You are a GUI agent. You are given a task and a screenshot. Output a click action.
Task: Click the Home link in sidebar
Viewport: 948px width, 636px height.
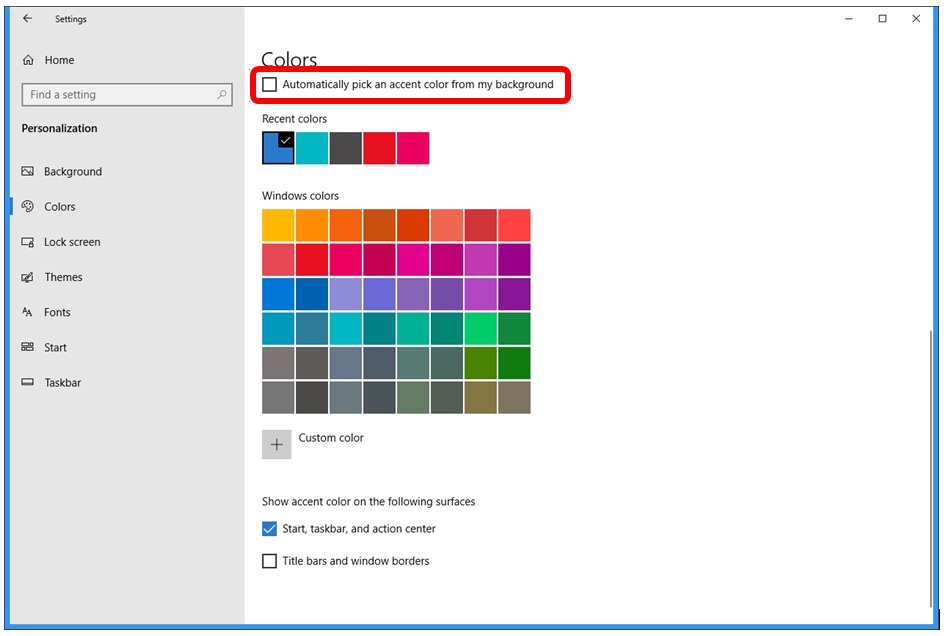click(59, 60)
